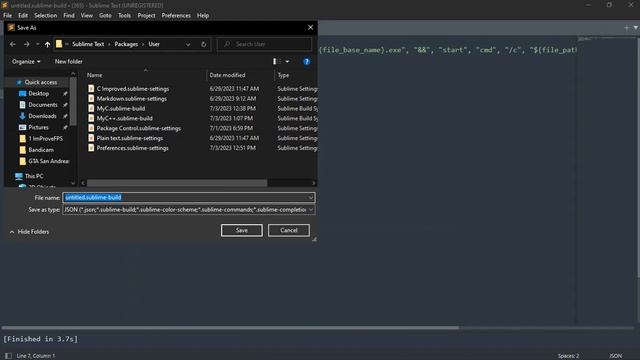Open view options dropdown arrow
Viewport: 640px width, 360px height.
click(x=288, y=62)
